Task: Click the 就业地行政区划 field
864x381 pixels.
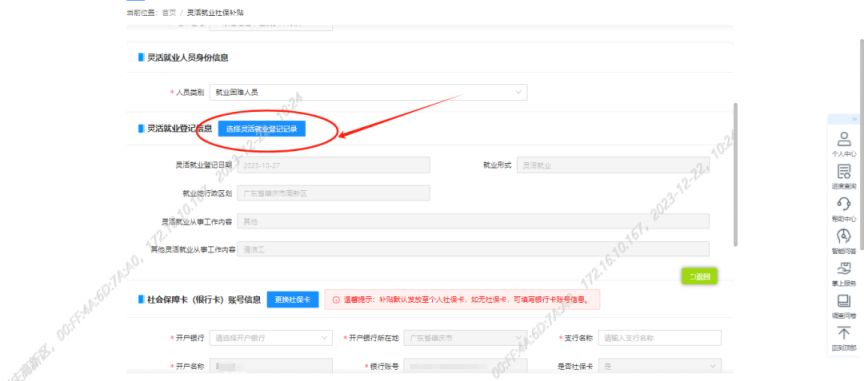Action: click(333, 193)
